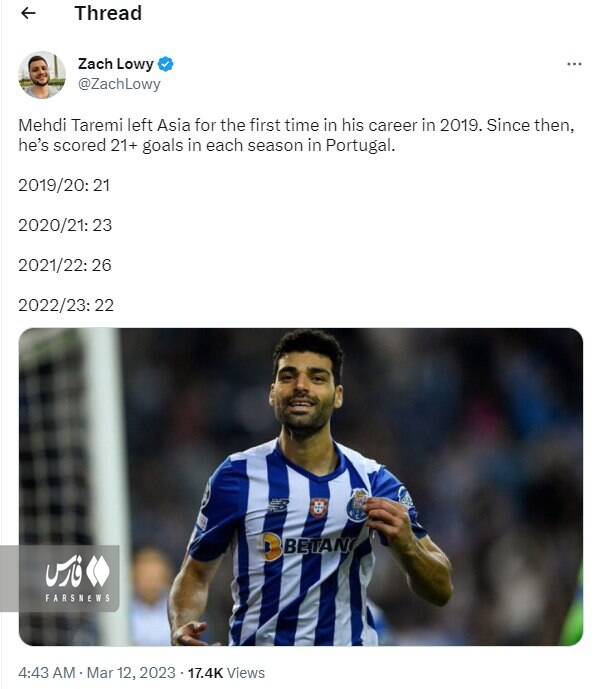Viewport: 595px width, 689px height.
Task: Click the blue verified badge
Action: pyautogui.click(x=166, y=64)
